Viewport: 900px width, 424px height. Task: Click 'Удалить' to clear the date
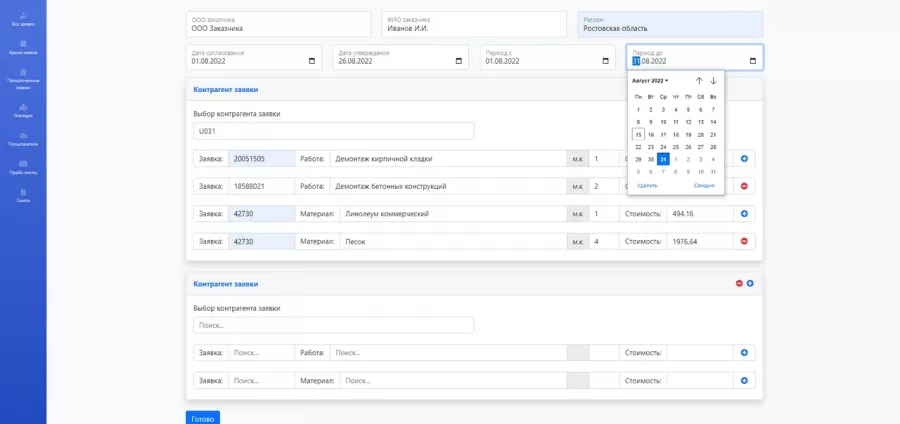pos(647,185)
